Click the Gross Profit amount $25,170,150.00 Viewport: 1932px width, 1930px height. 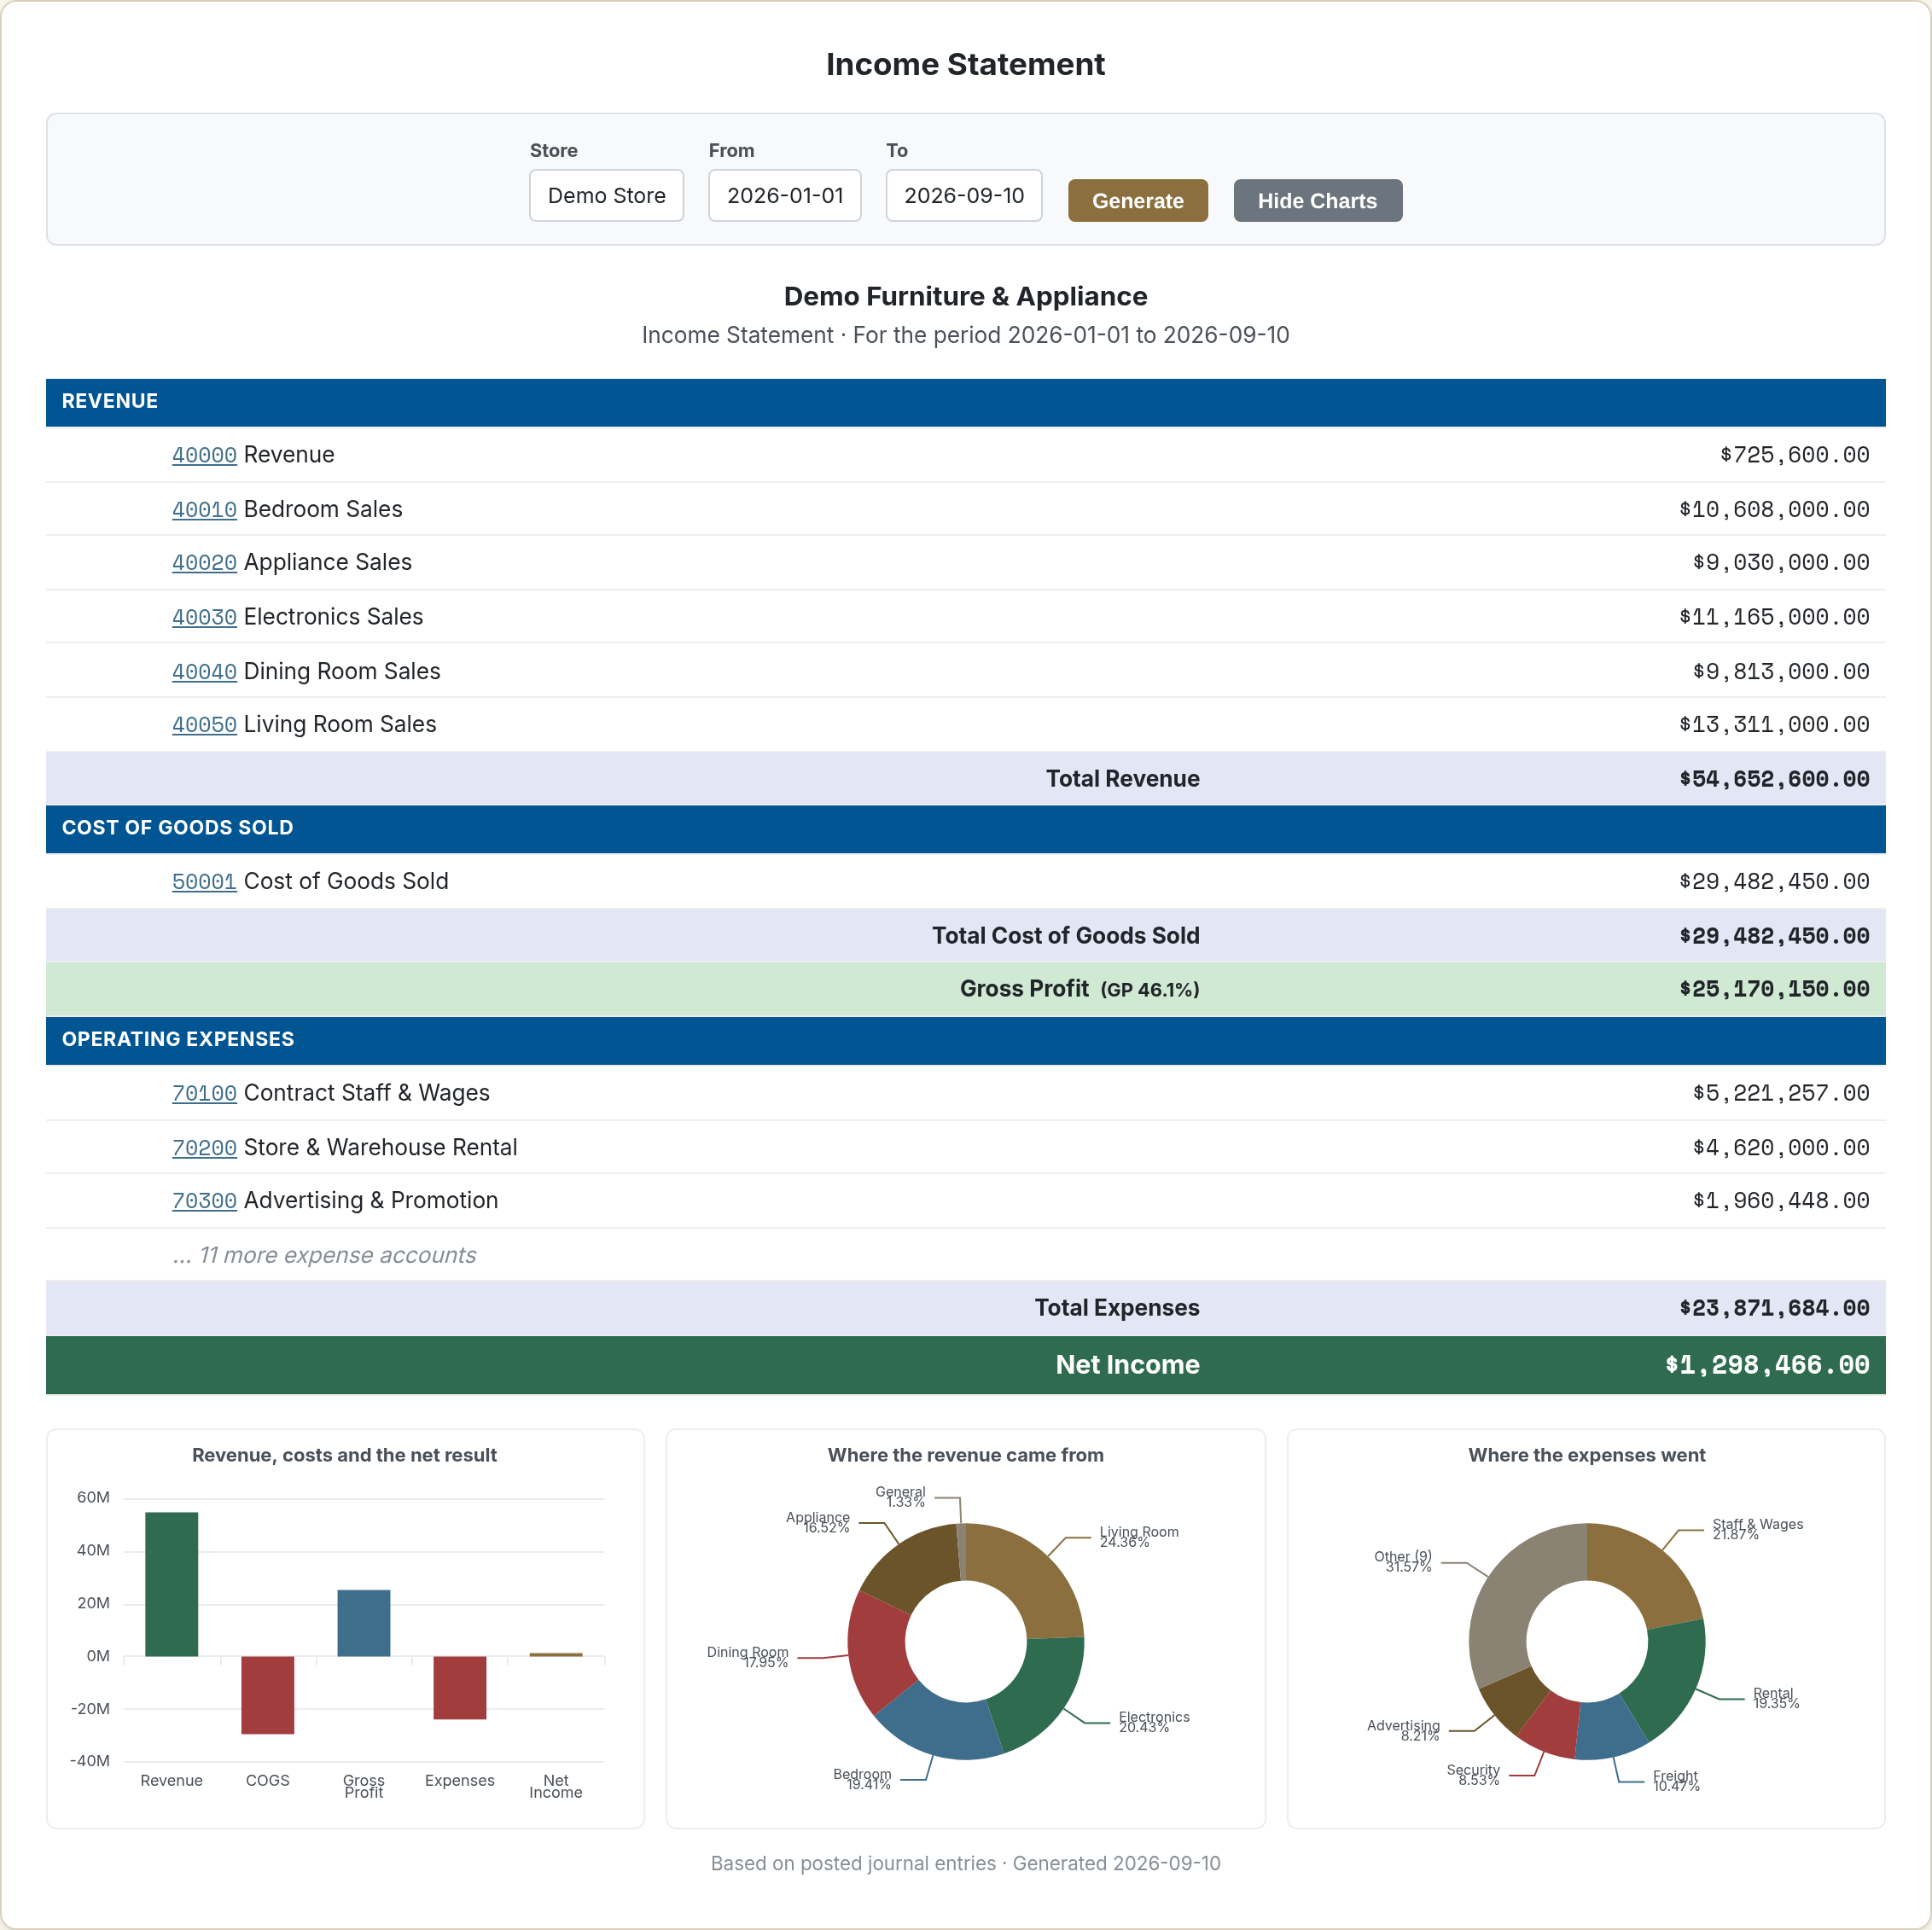tap(1774, 989)
